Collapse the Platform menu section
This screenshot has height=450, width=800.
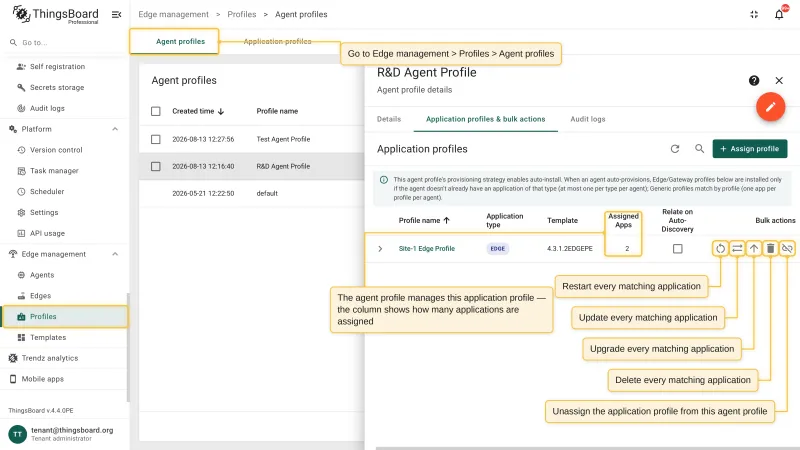tap(115, 129)
